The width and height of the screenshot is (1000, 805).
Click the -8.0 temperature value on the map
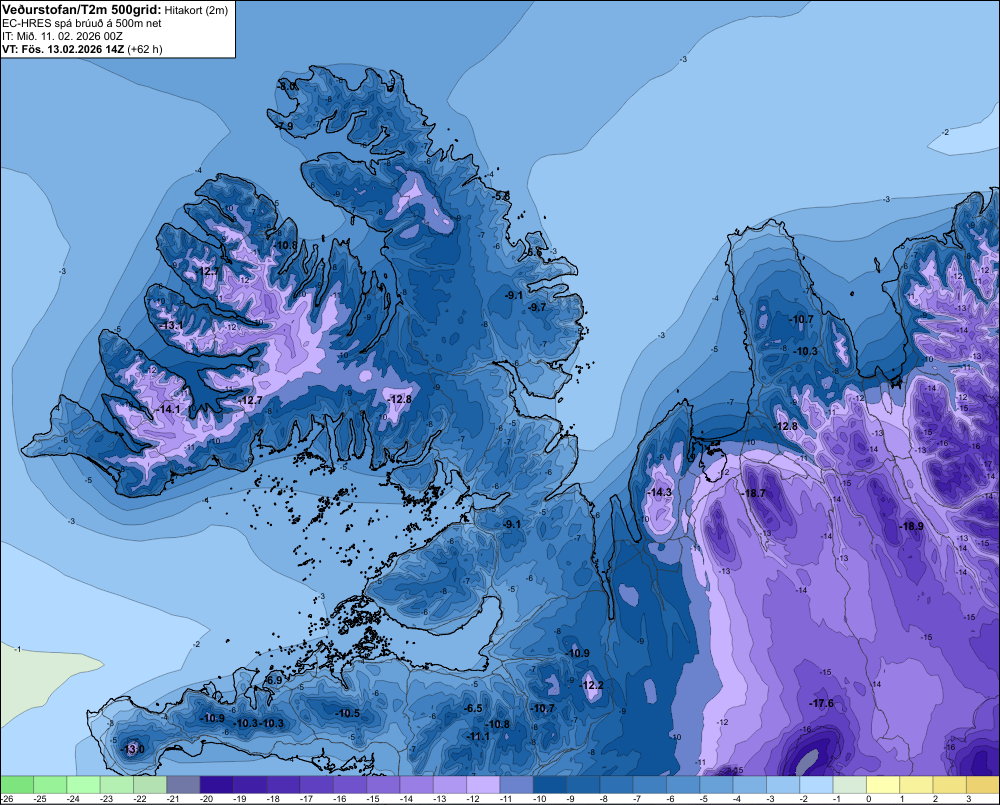[287, 85]
